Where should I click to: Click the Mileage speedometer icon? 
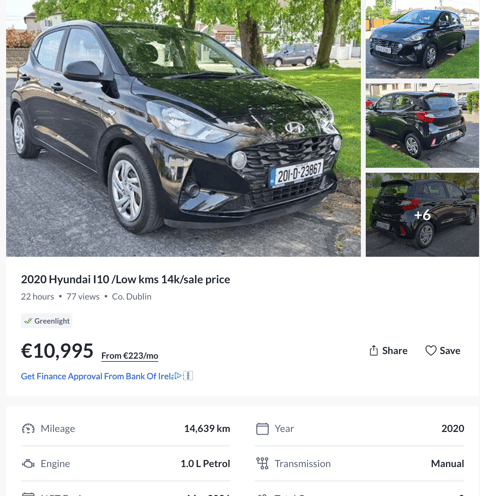point(28,428)
